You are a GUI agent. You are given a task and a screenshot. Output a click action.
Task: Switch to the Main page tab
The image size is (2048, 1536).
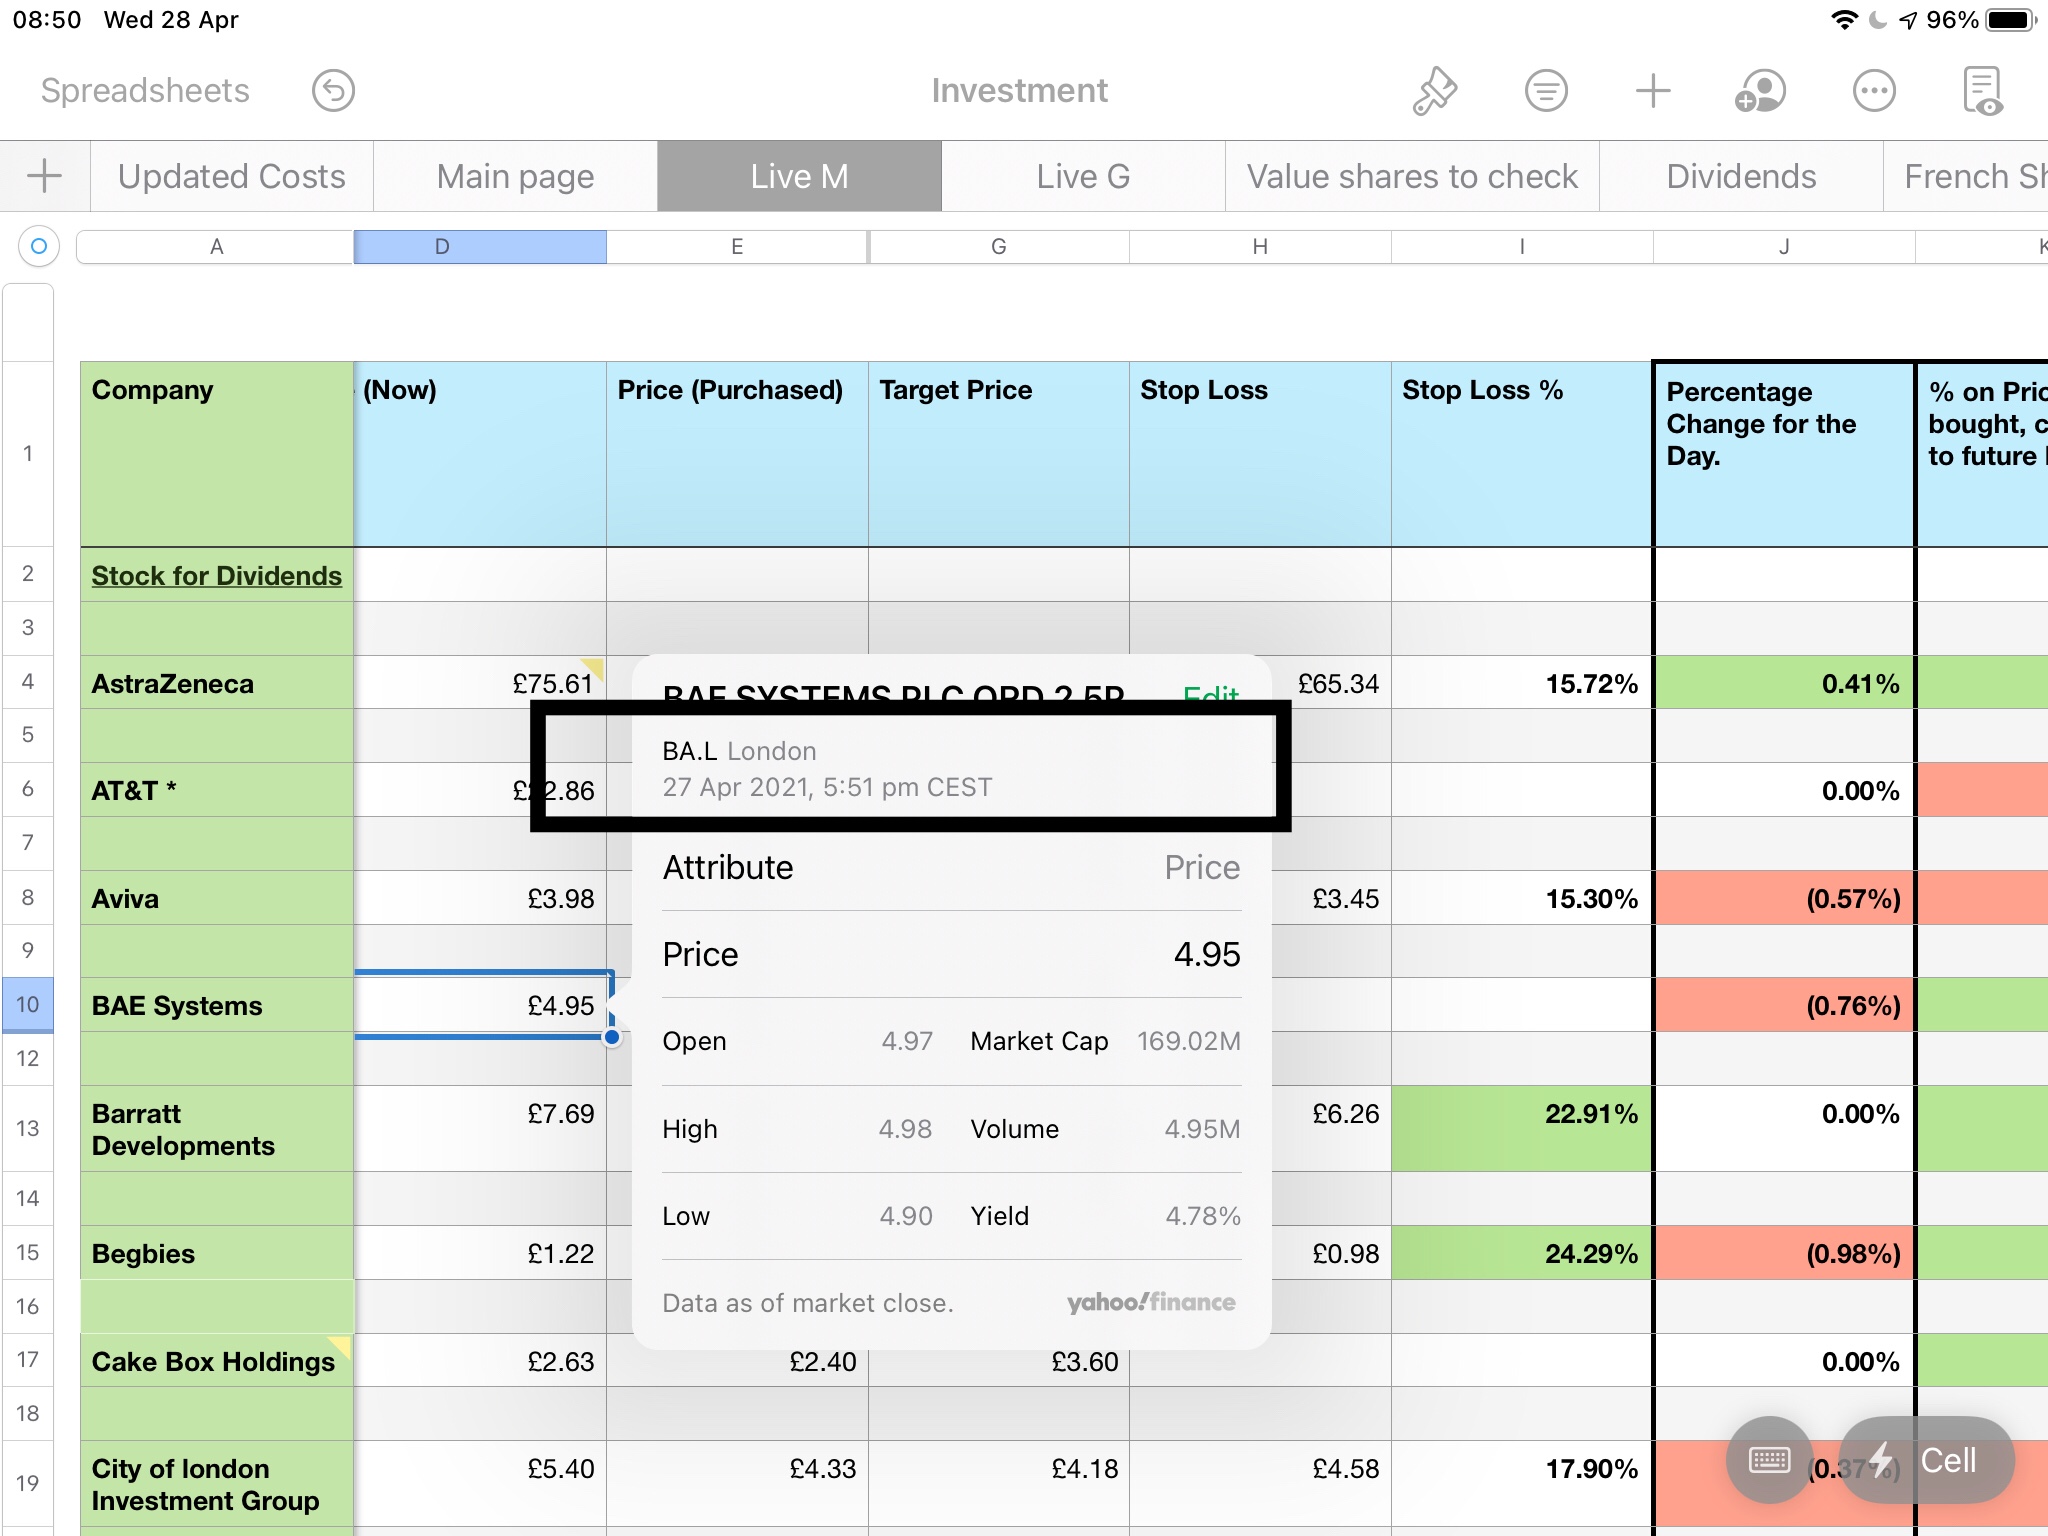(x=515, y=176)
